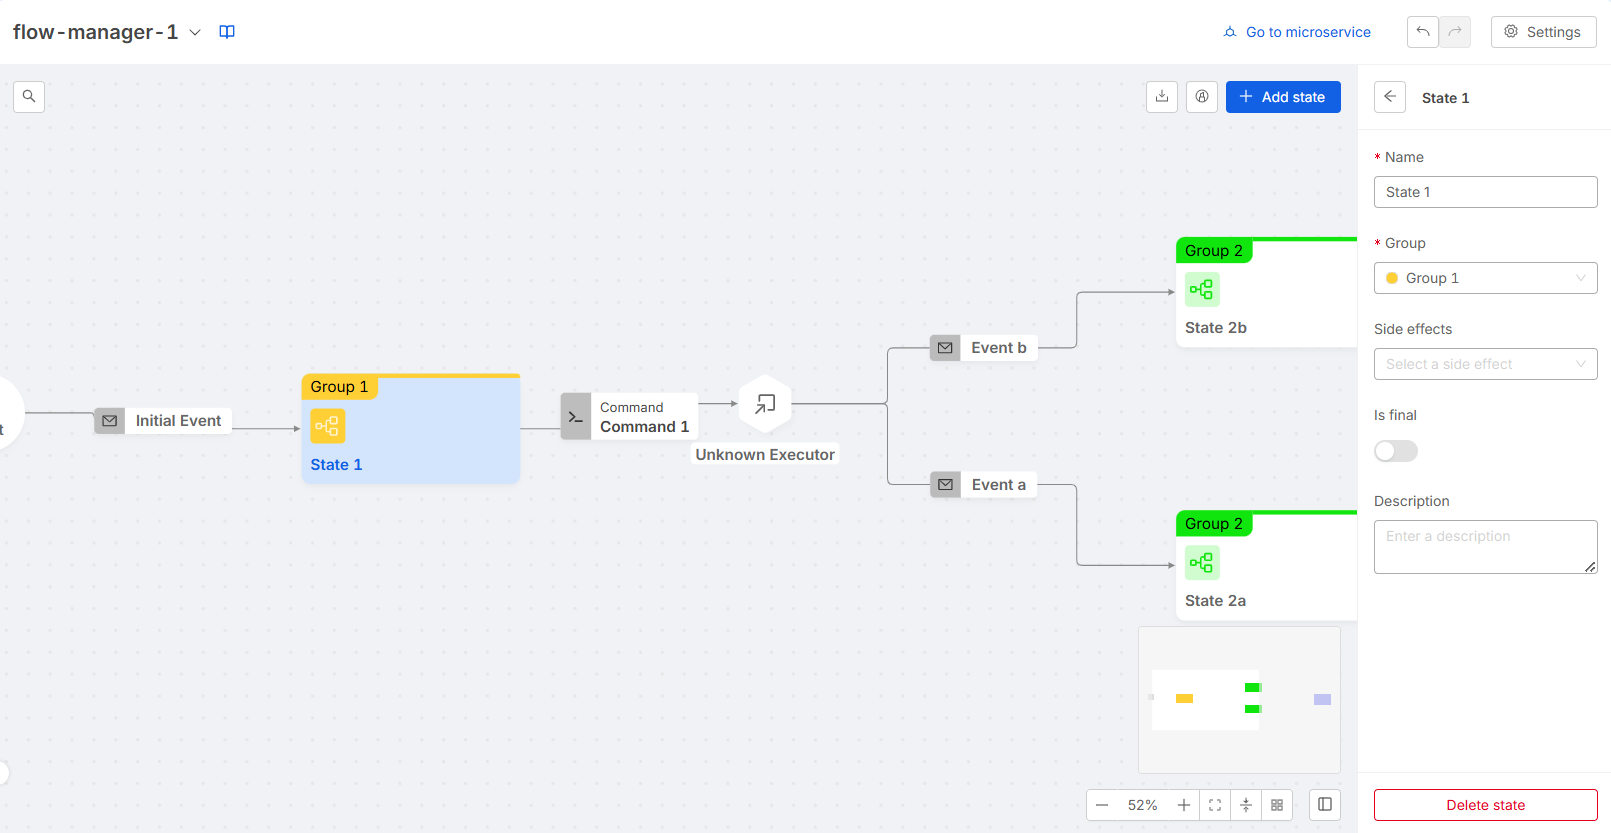This screenshot has width=1611, height=833.
Task: Open the Group dropdown showing Group 1
Action: pyautogui.click(x=1485, y=278)
